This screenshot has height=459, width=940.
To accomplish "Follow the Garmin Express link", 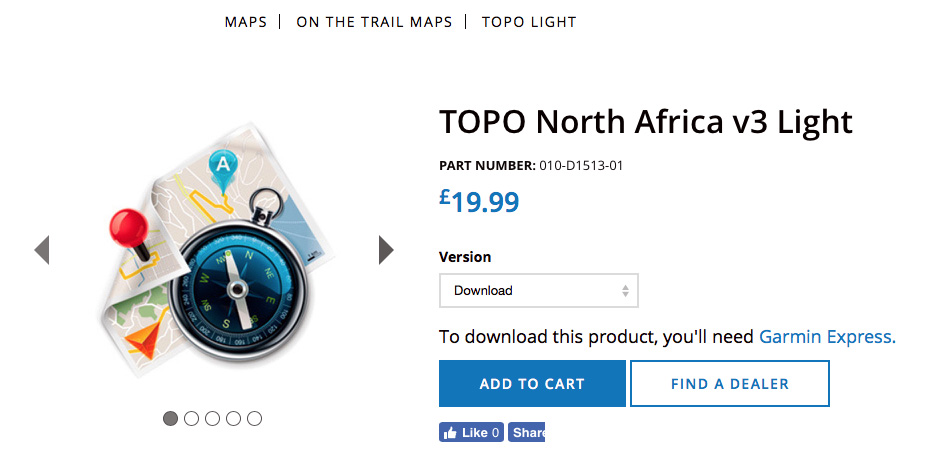I will pos(827,337).
